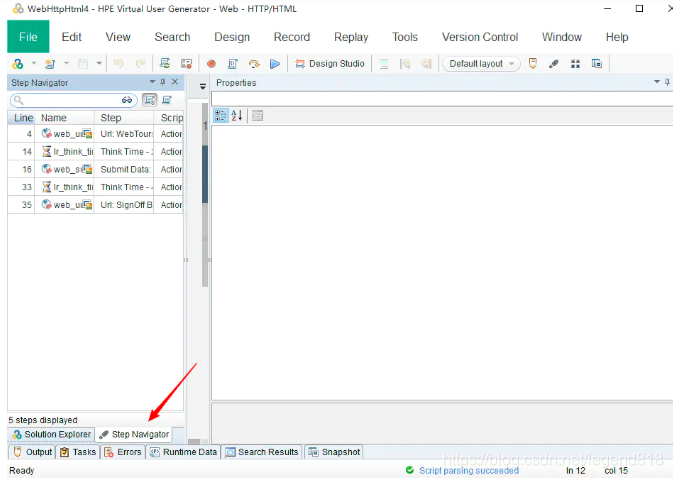Viewport: 673px width, 478px height.
Task: Click the pen-shaped toolbar icon
Action: (554, 64)
